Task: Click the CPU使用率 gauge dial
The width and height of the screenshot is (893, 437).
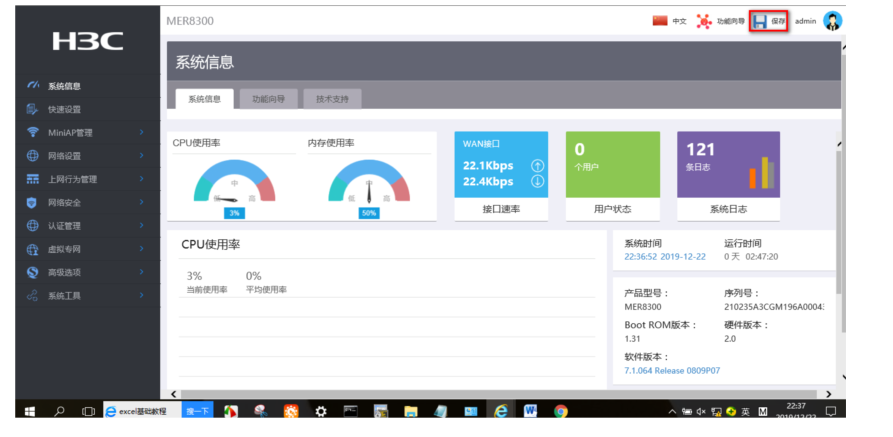Action: point(234,181)
